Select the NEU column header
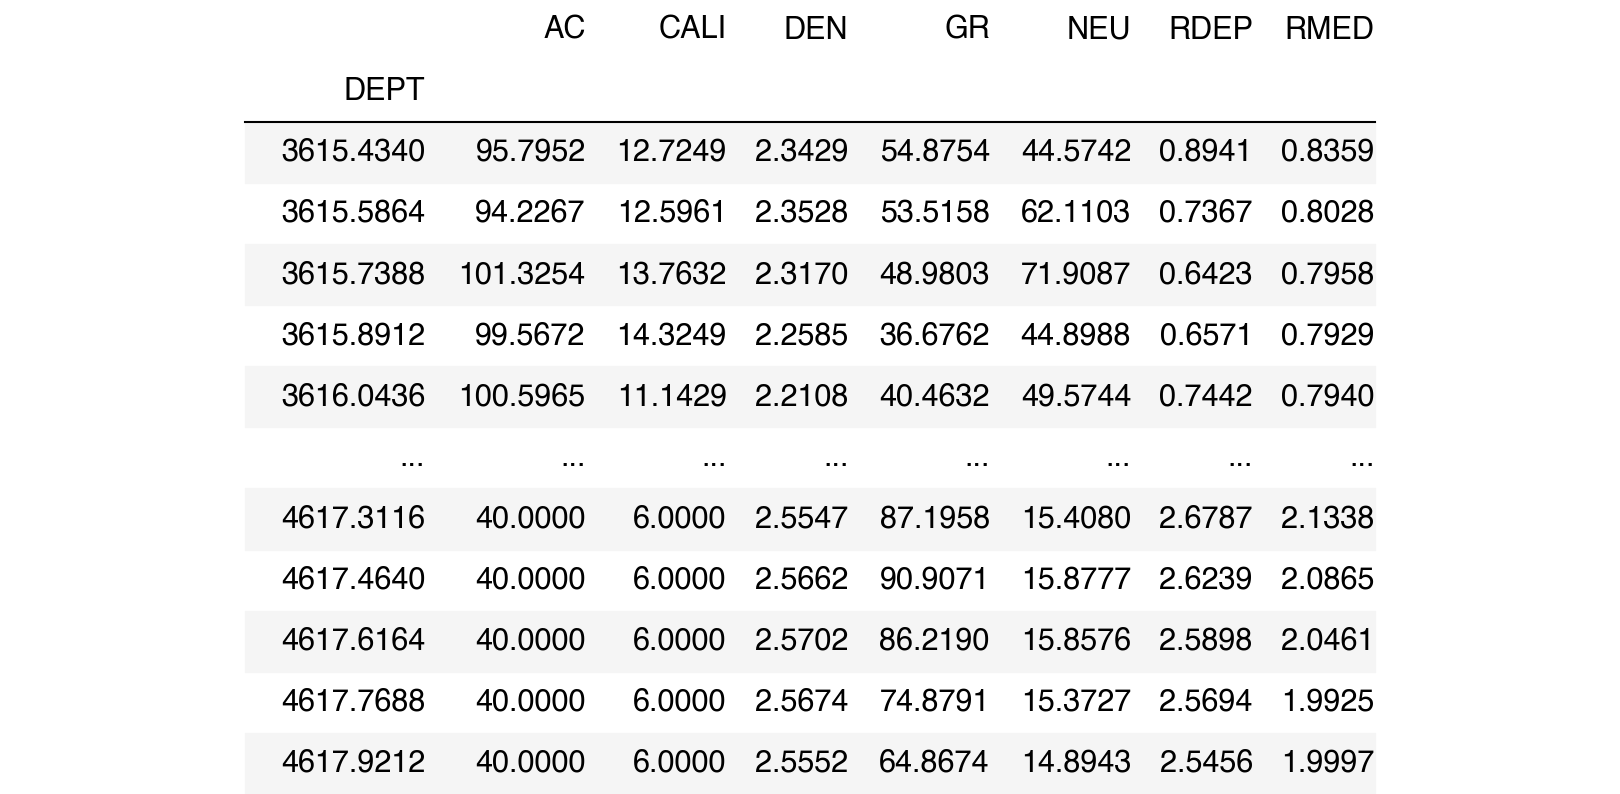Image resolution: width=1620 pixels, height=794 pixels. tap(1098, 28)
